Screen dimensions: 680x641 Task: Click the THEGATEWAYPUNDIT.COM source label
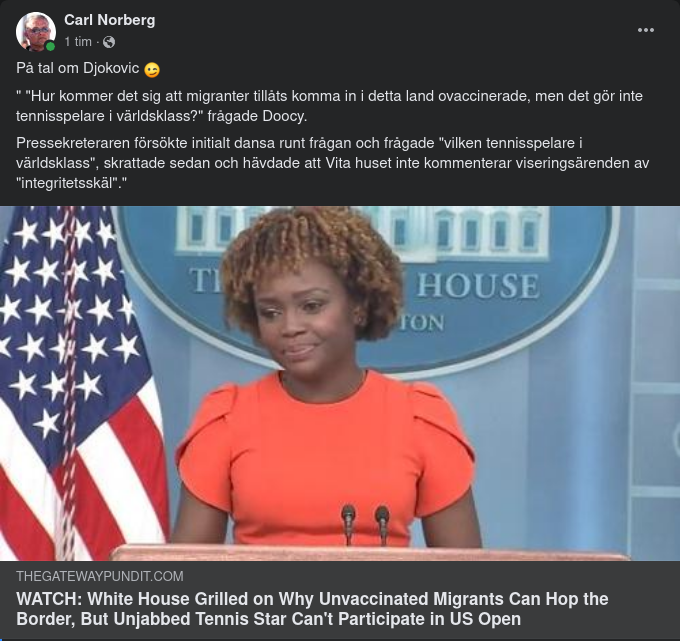point(100,576)
